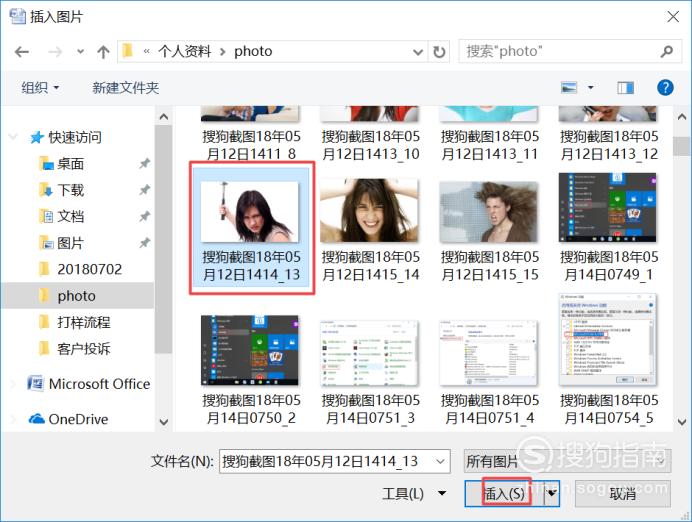Expand the Microsoft Office tree node
Image resolution: width=692 pixels, height=522 pixels.
pos(14,384)
